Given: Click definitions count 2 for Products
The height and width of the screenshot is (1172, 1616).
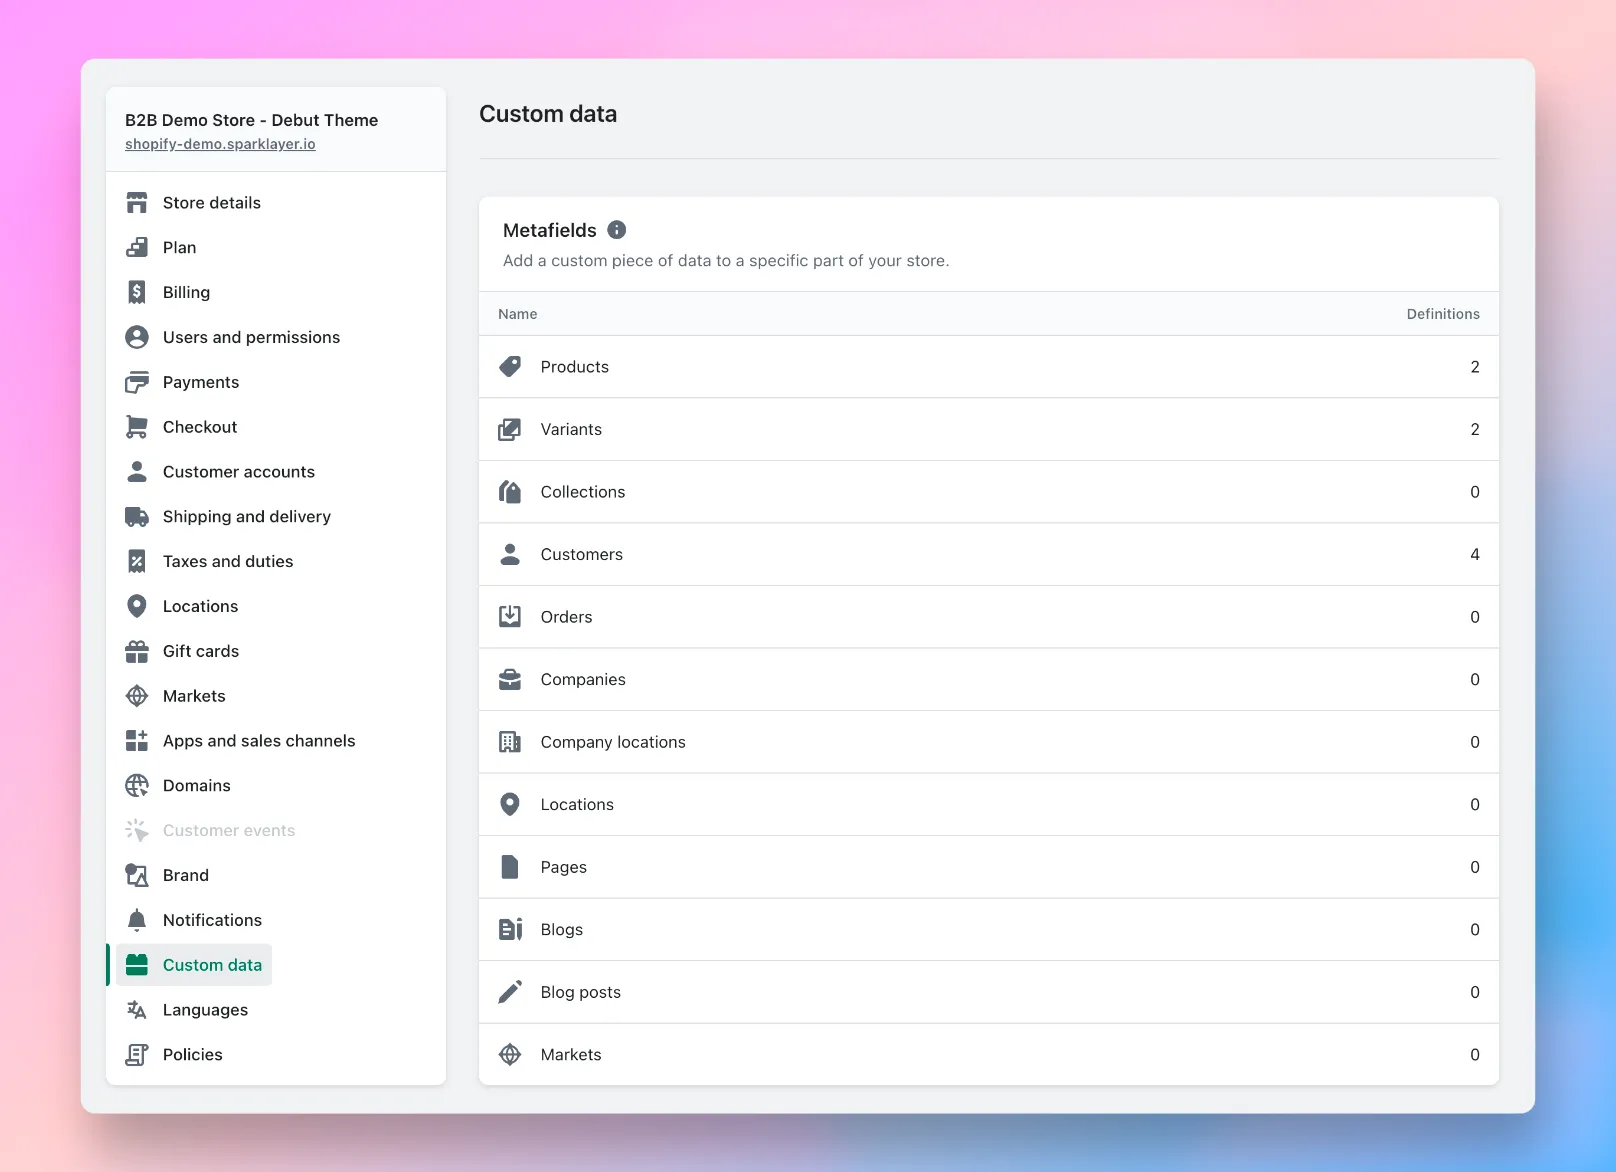Looking at the screenshot, I should (1475, 367).
